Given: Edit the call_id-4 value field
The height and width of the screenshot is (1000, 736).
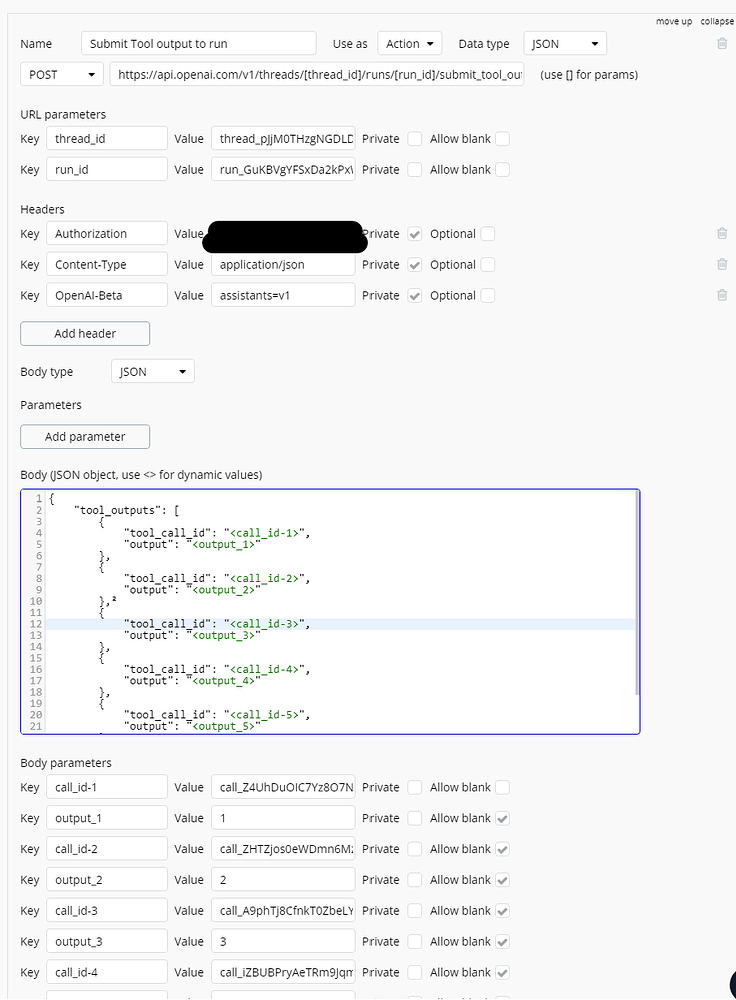Looking at the screenshot, I should [x=283, y=972].
